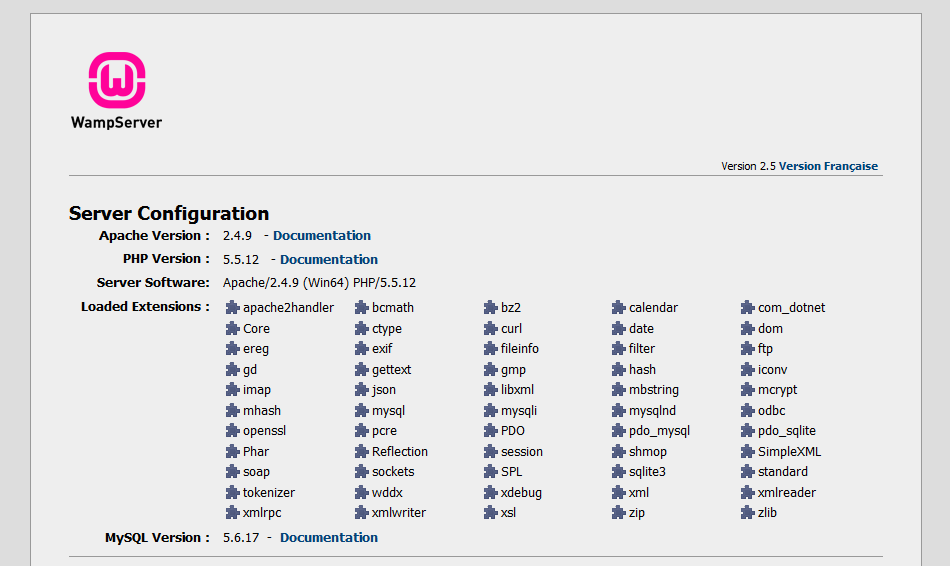Click the mysqlnd extension name
The image size is (950, 566).
click(x=653, y=411)
